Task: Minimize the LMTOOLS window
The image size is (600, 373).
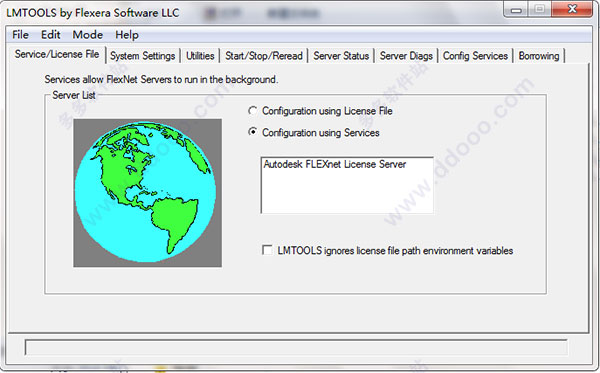Action: [x=516, y=9]
